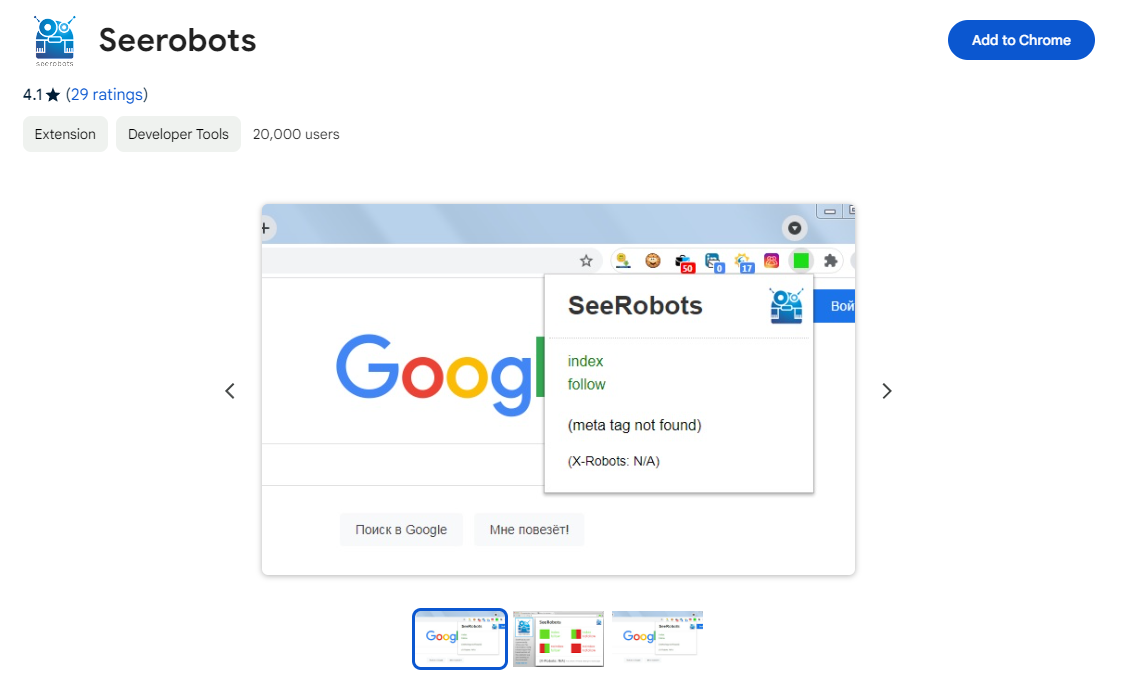Add the Seerobots extension to Chrome

point(1021,40)
